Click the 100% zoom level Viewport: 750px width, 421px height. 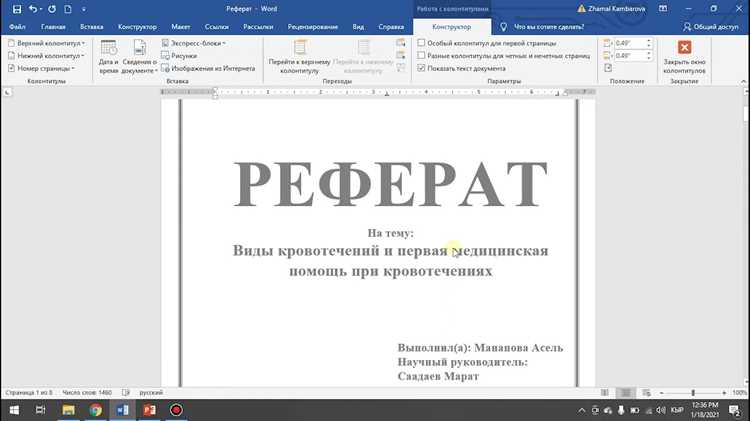[739, 393]
